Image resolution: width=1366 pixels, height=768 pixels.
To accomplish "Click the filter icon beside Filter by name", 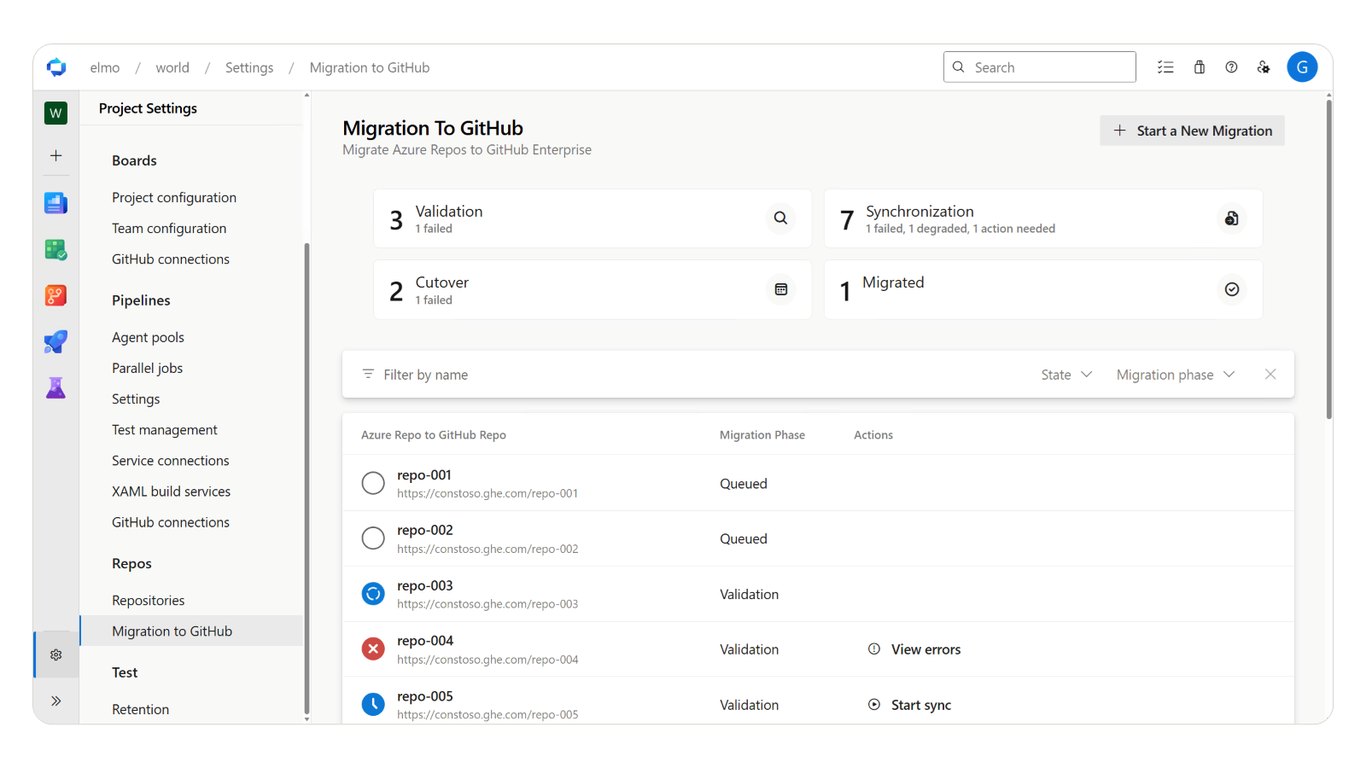I will 368,374.
